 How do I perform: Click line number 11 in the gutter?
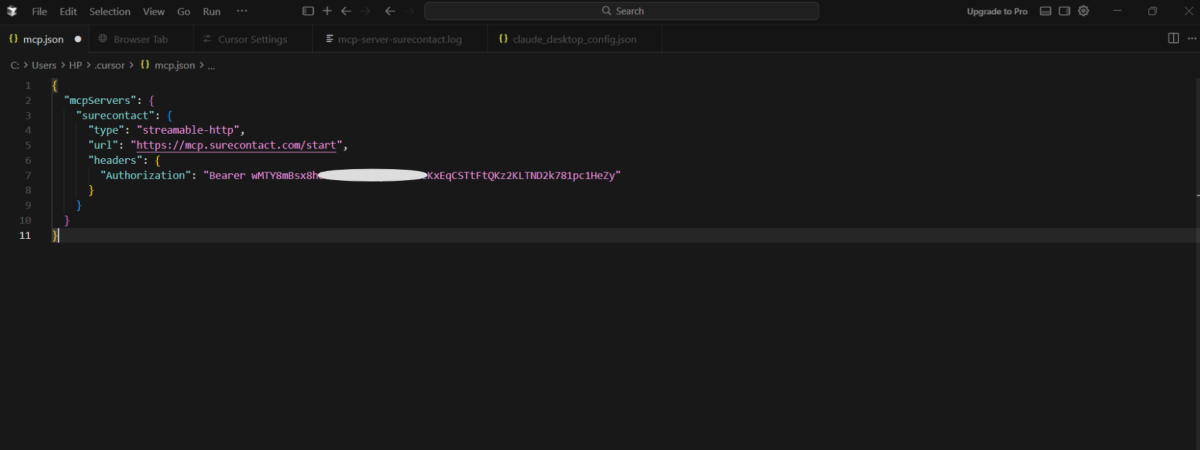27,234
